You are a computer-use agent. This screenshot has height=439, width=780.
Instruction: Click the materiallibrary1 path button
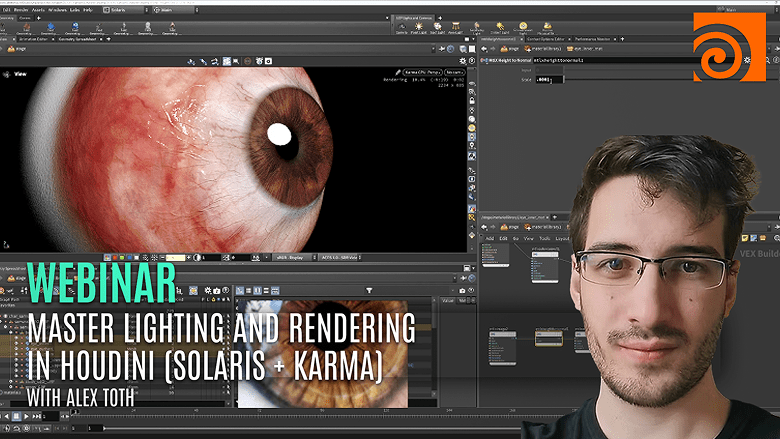(543, 49)
